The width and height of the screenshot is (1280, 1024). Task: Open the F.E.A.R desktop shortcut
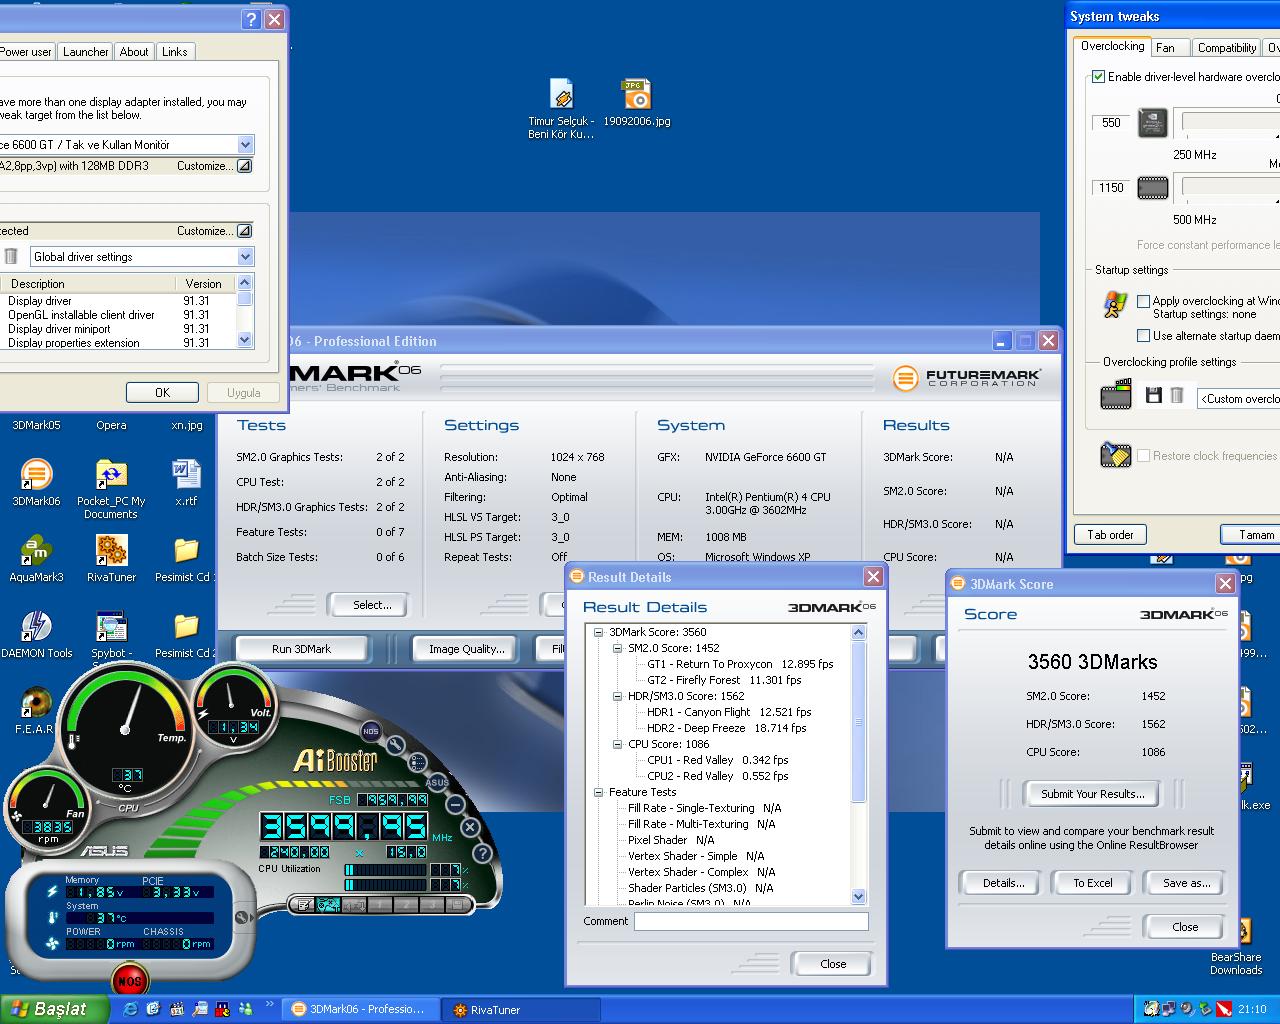point(36,711)
